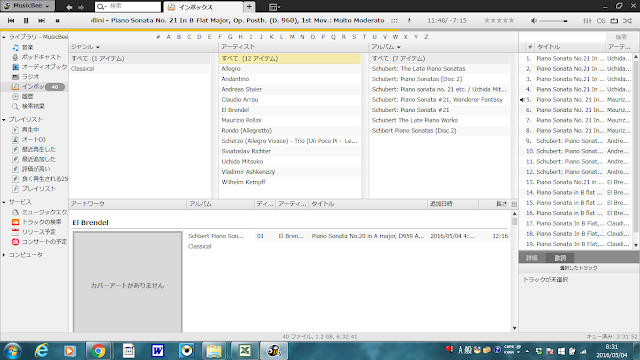This screenshot has width=640, height=360.
Task: Jump to letter S in alphabet bar
Action: [354, 37]
